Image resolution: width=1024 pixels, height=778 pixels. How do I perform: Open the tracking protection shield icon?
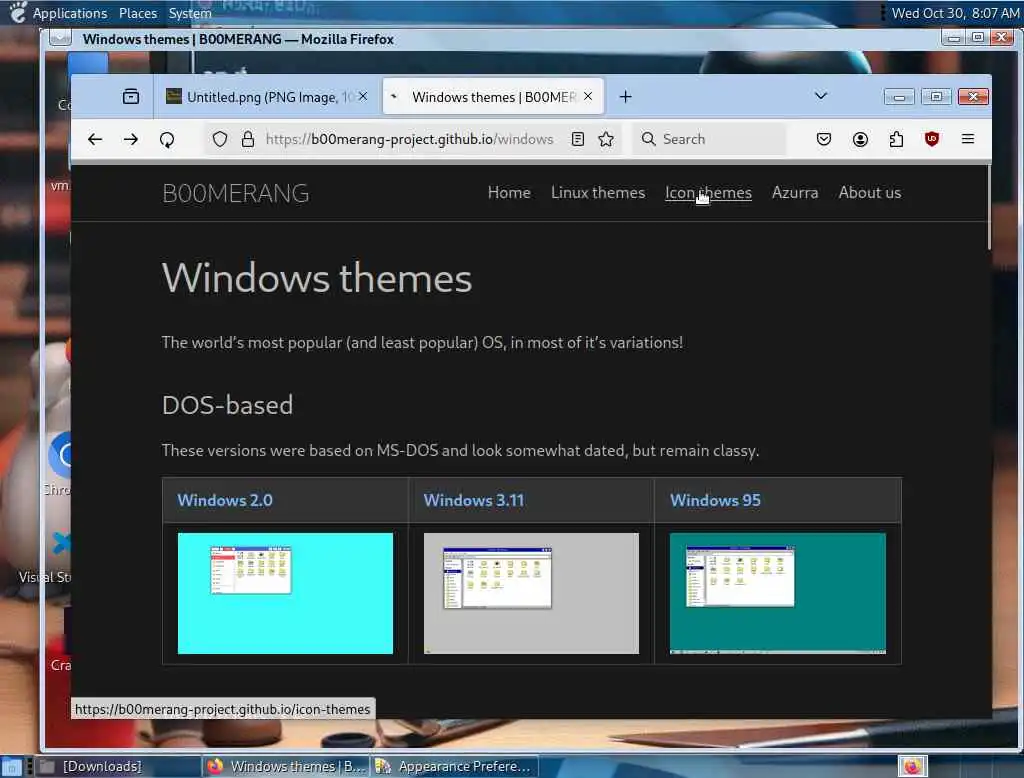point(220,139)
